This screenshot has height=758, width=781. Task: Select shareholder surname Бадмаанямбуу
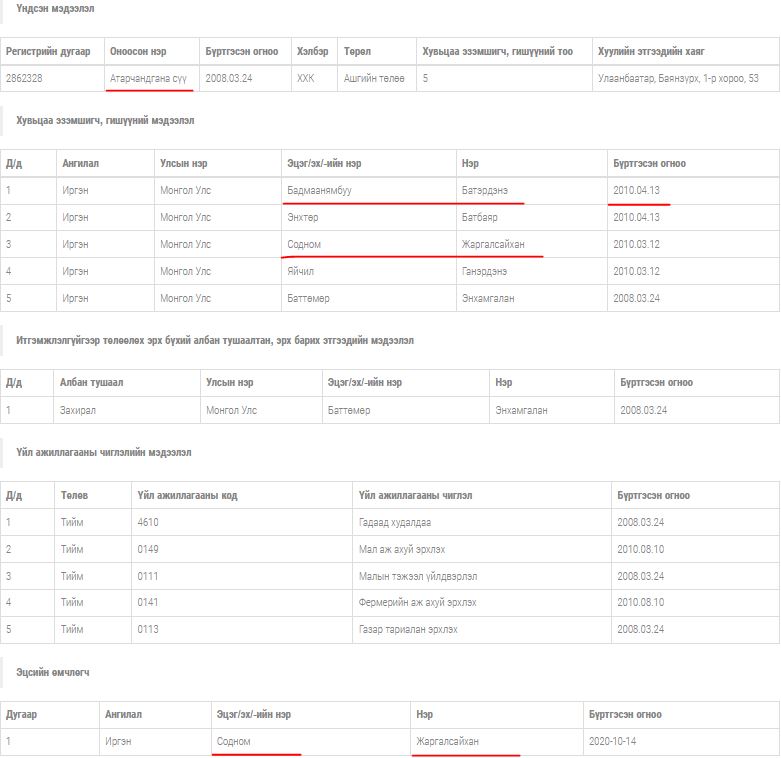point(318,190)
